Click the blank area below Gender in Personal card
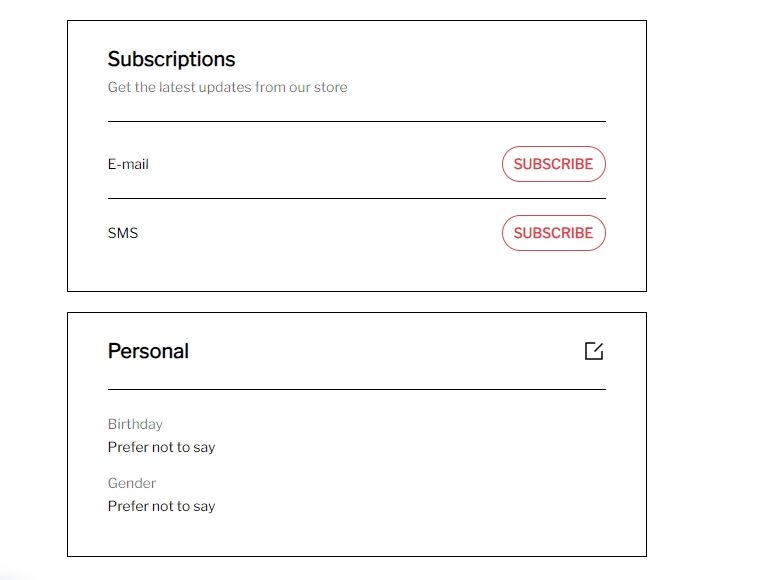This screenshot has width=767, height=580. click(x=356, y=534)
